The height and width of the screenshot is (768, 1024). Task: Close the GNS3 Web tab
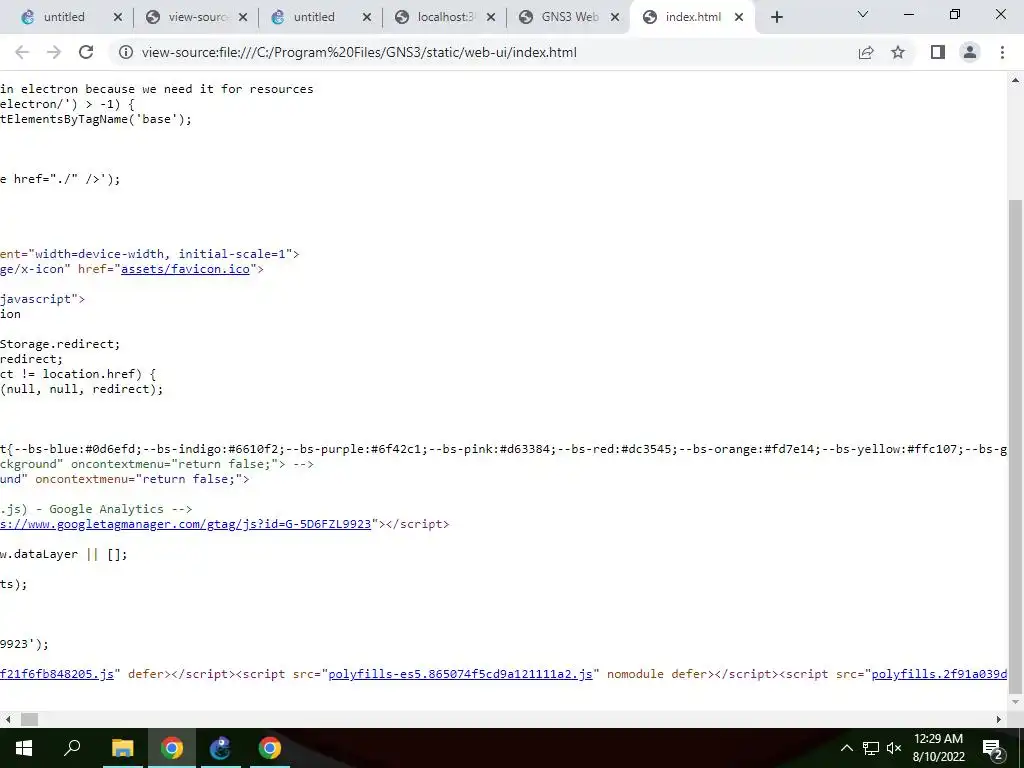615,17
